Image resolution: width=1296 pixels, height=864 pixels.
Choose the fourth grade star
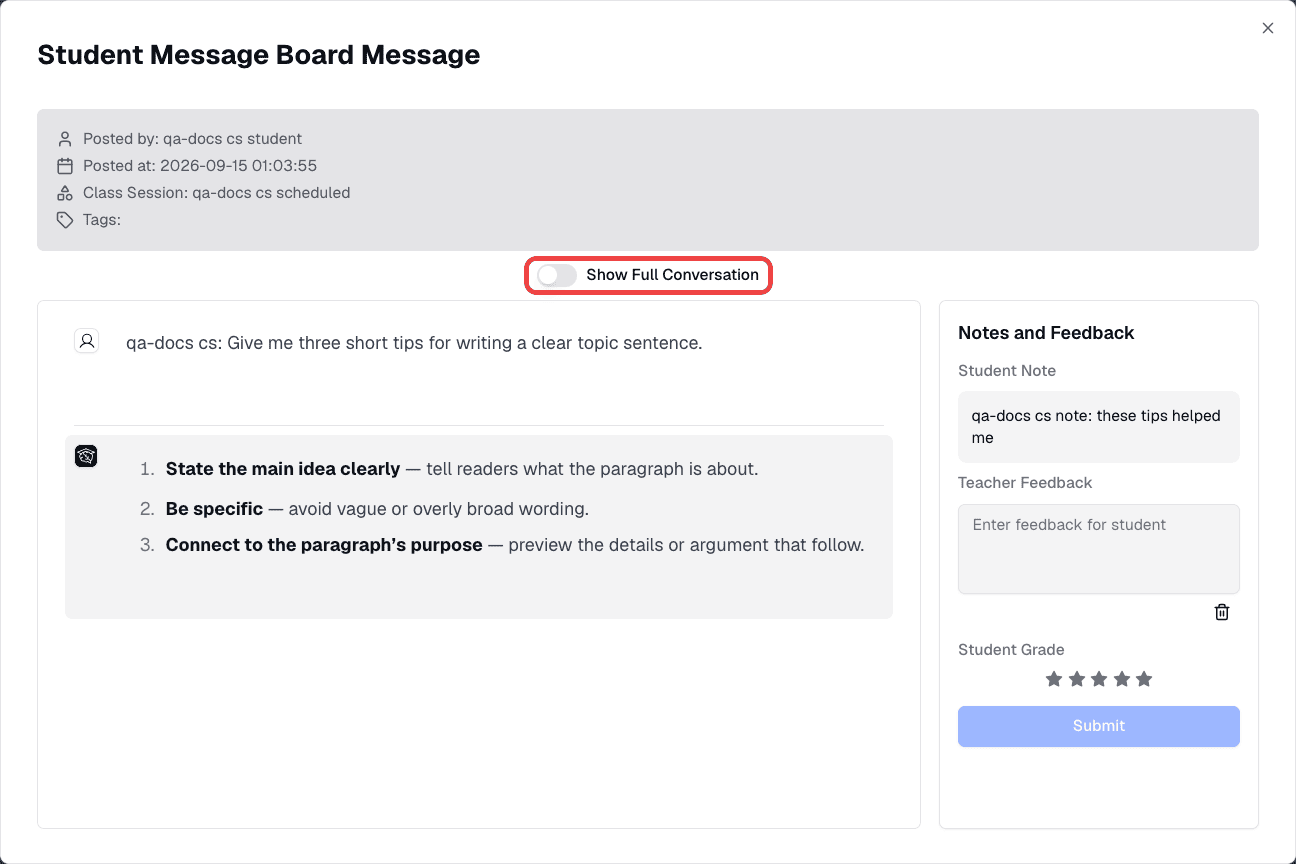(x=1122, y=679)
